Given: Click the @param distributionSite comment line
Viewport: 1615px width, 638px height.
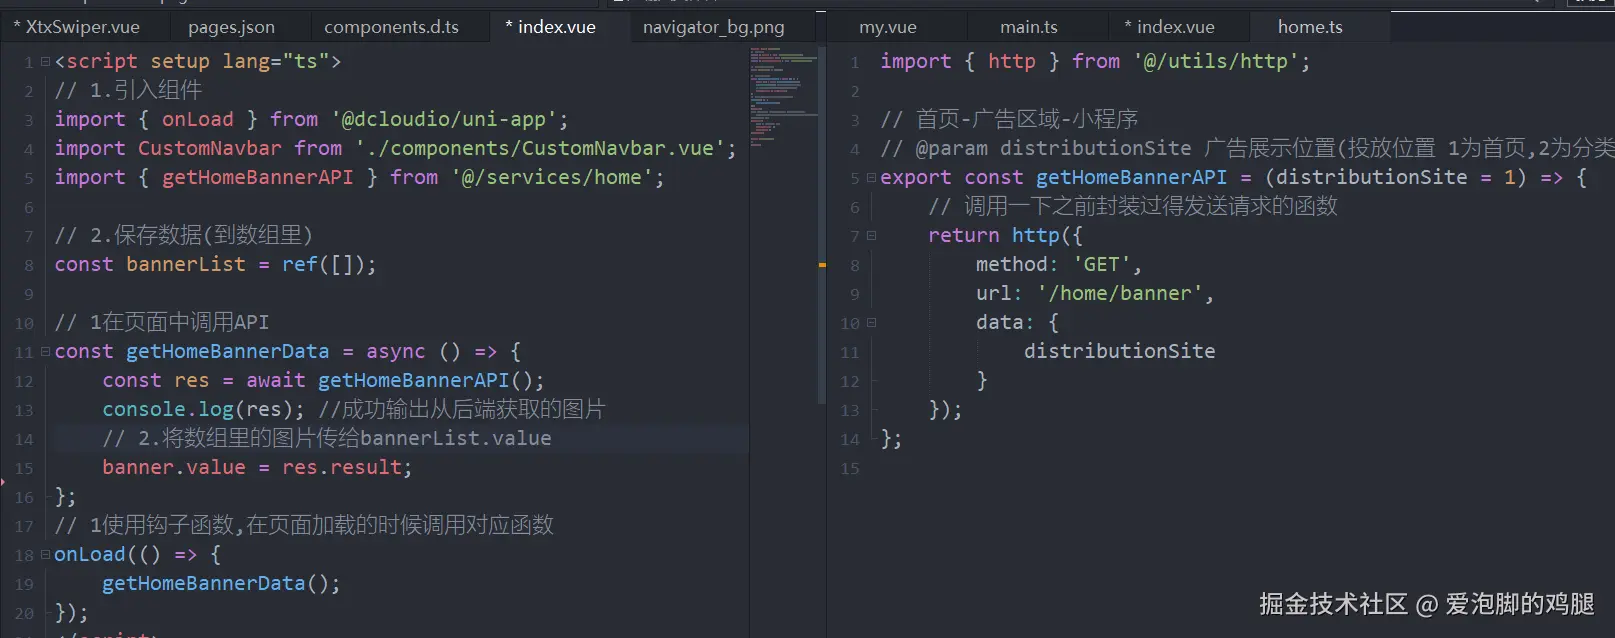Looking at the screenshot, I should pyautogui.click(x=1247, y=149).
